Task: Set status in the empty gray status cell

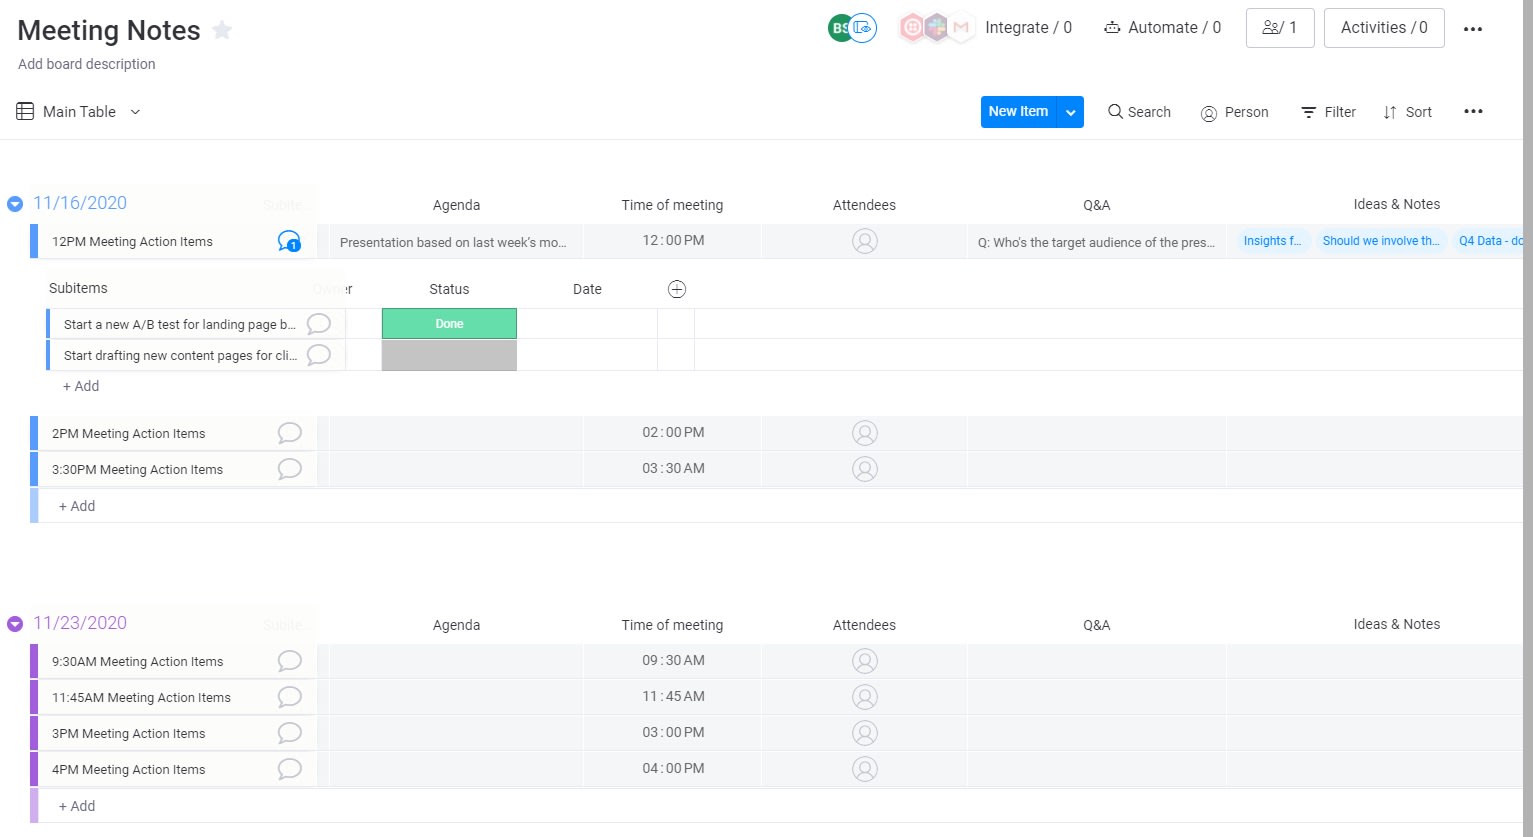Action: pos(449,355)
